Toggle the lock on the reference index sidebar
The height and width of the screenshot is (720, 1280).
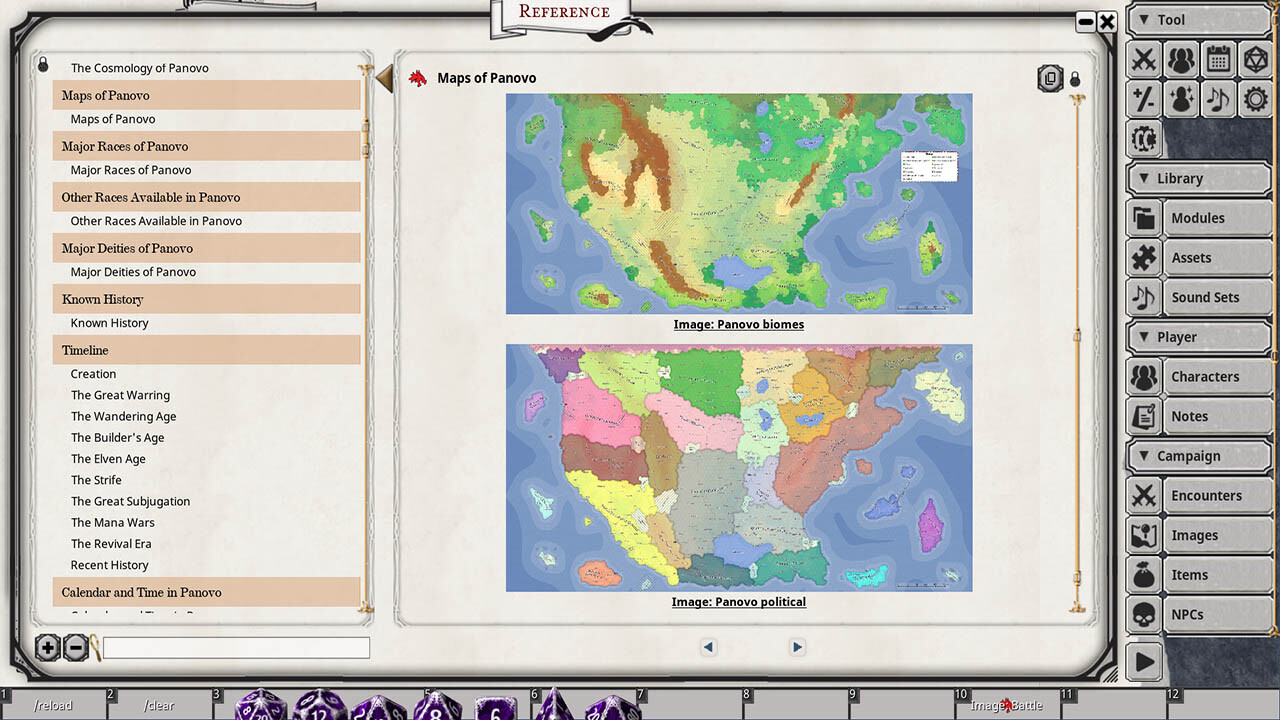[43, 63]
